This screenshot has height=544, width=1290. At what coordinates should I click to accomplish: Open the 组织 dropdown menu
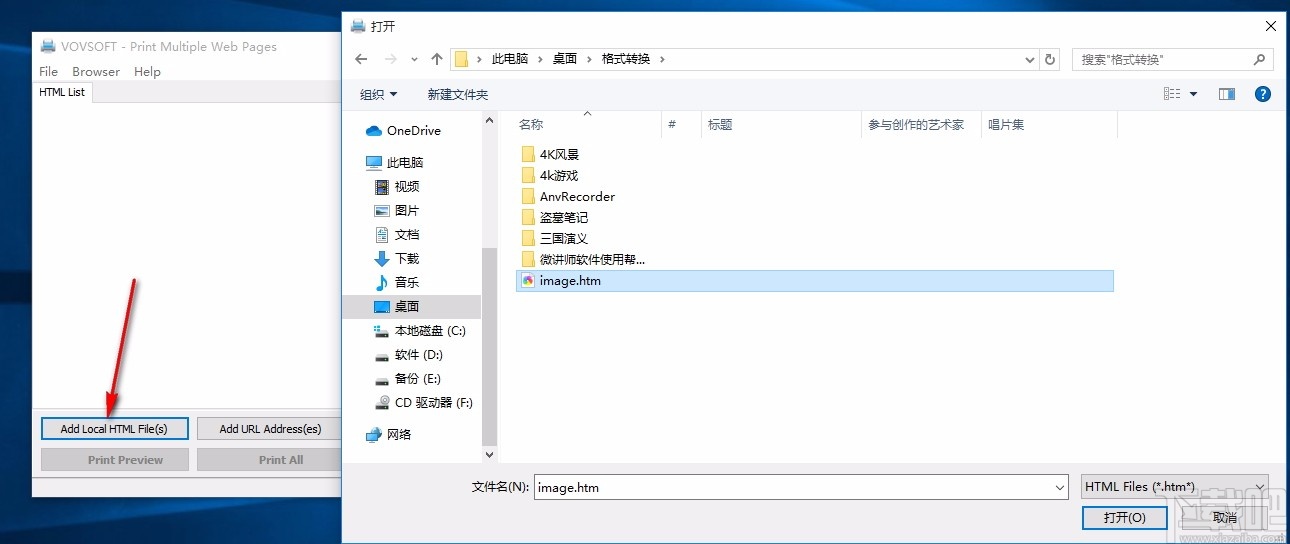[378, 94]
